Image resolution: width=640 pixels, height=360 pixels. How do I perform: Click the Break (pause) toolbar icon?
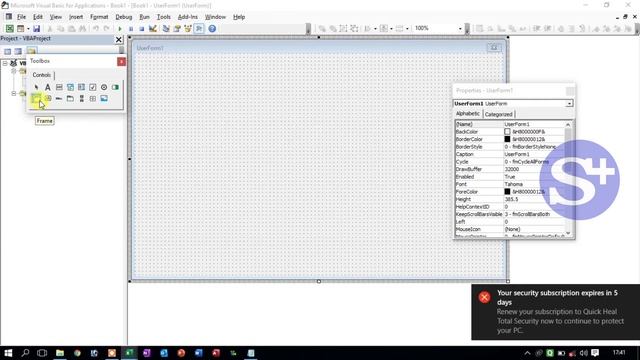(131, 29)
